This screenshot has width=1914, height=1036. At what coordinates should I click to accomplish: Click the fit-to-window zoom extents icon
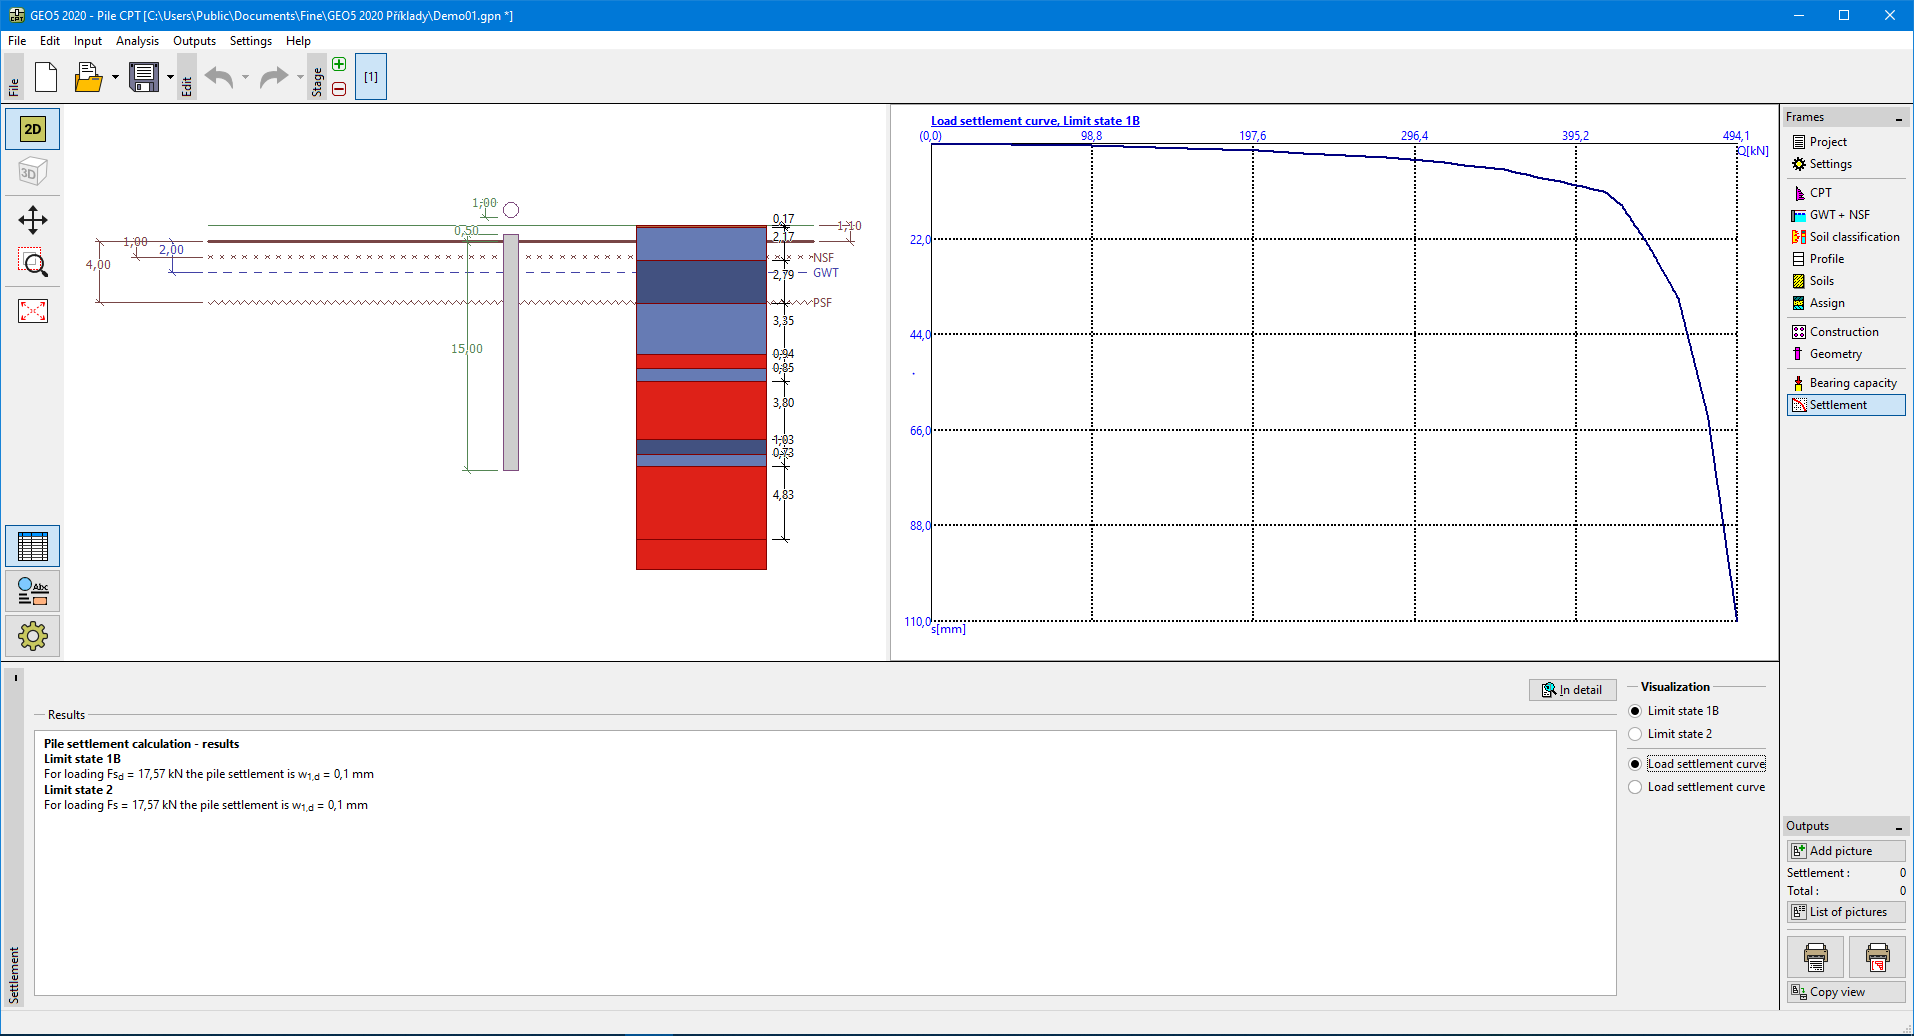point(33,311)
